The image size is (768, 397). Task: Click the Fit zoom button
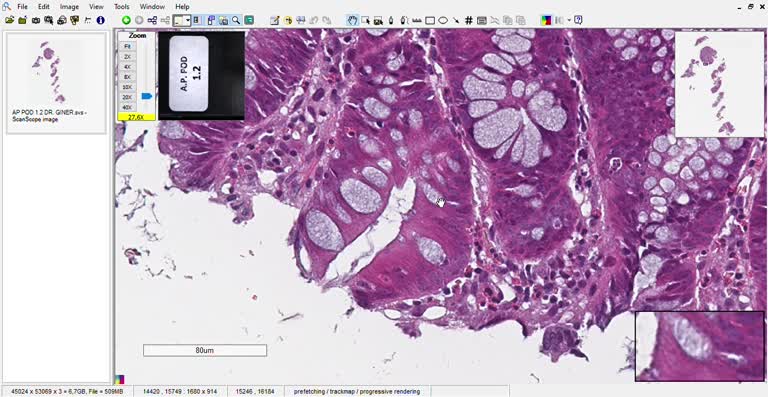click(x=127, y=46)
